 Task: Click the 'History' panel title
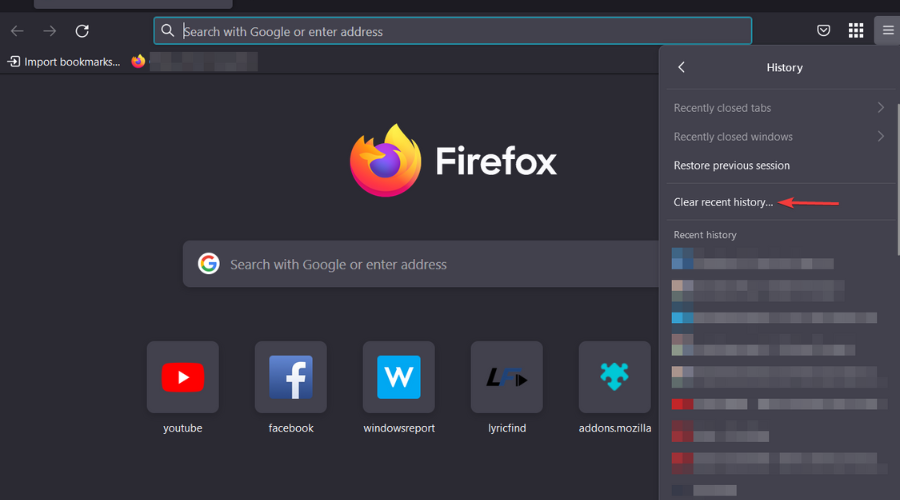coord(785,67)
